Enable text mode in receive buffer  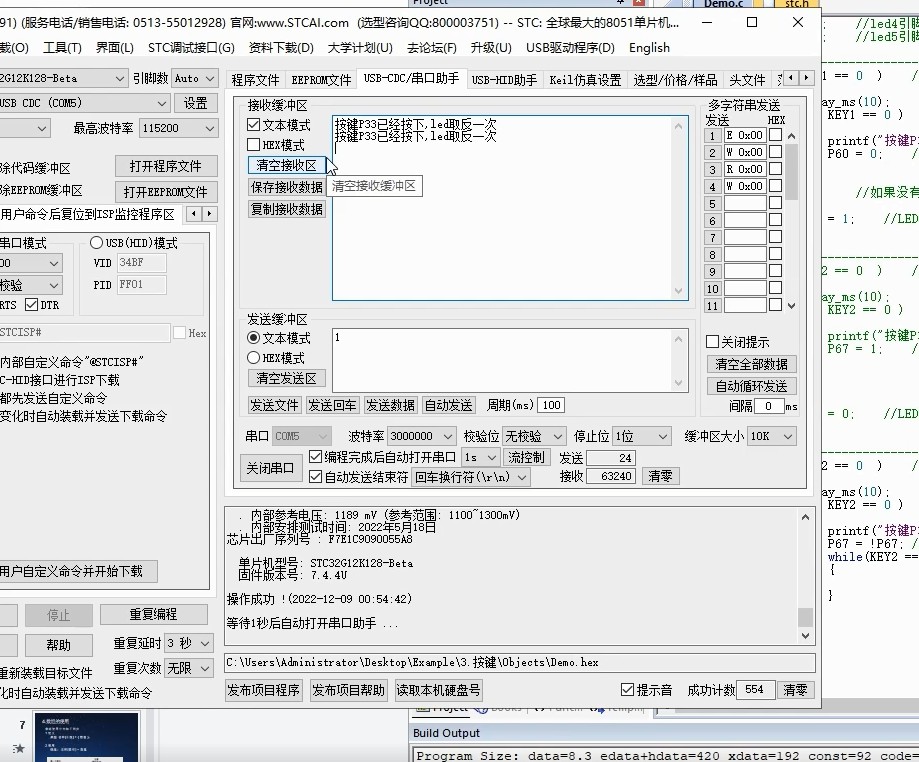click(253, 125)
